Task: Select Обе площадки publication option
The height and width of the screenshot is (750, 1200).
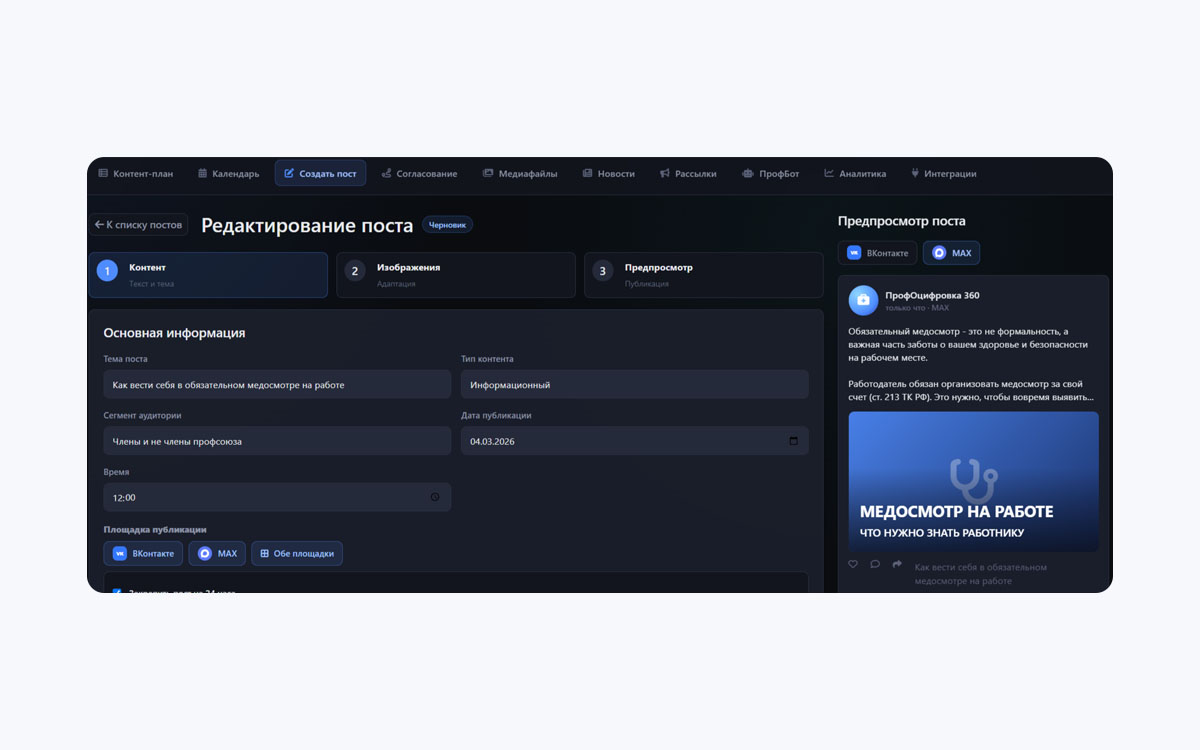Action: click(297, 553)
